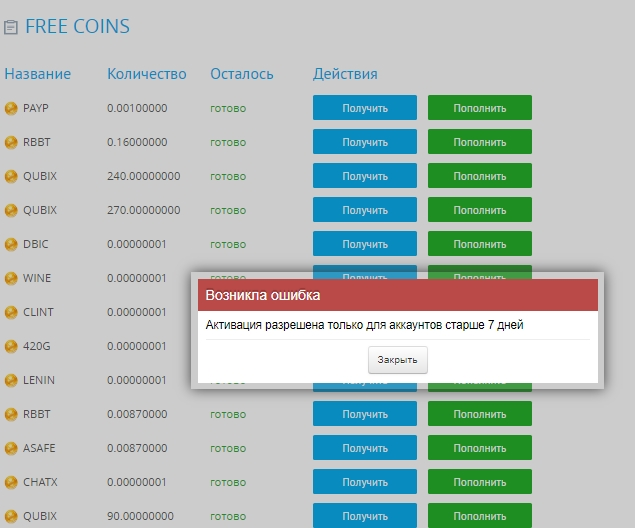Click the amount 240.00000000
This screenshot has height=528, width=635.
click(x=143, y=176)
